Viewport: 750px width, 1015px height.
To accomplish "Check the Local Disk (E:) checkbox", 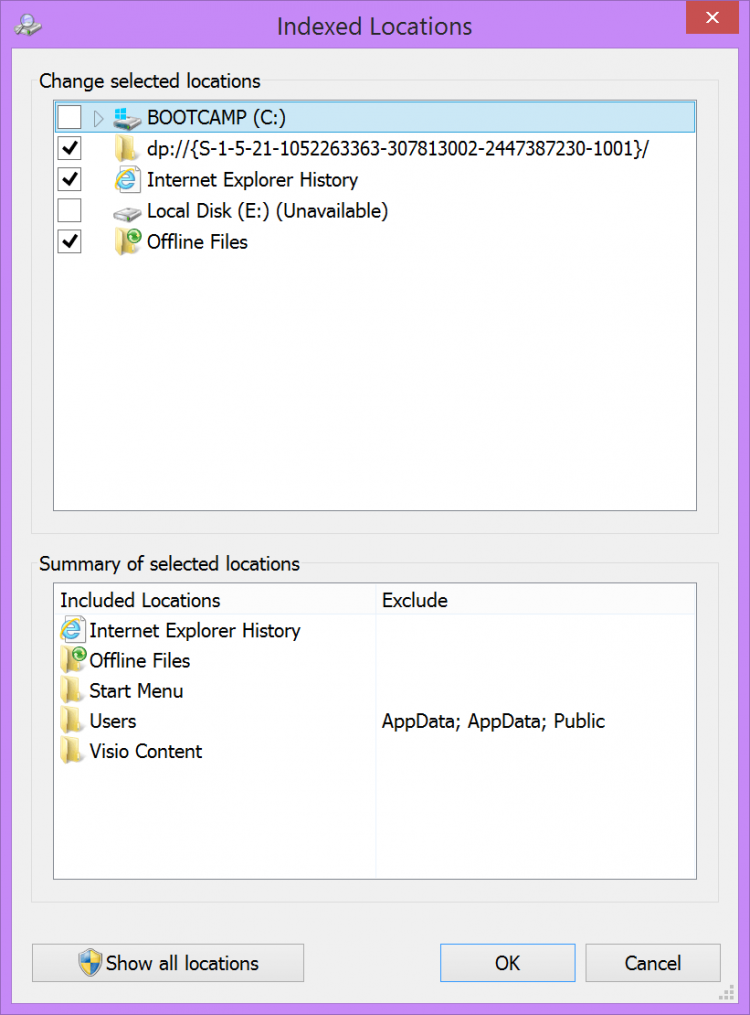I will point(69,211).
